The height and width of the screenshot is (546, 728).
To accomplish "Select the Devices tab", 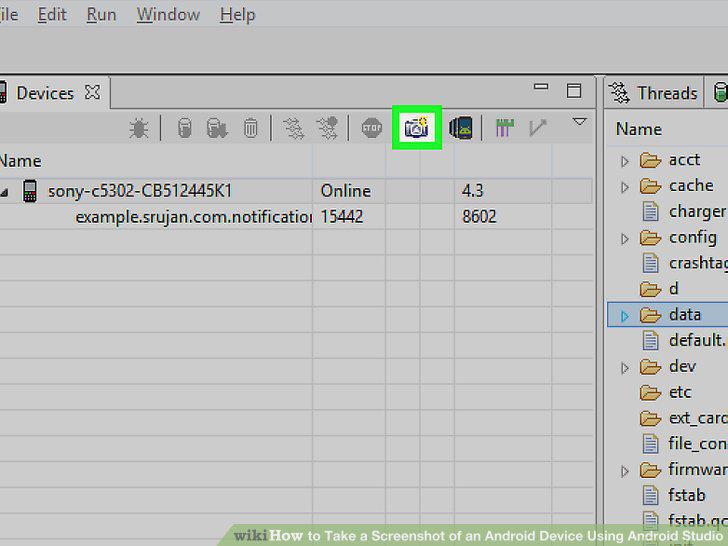I will point(45,93).
